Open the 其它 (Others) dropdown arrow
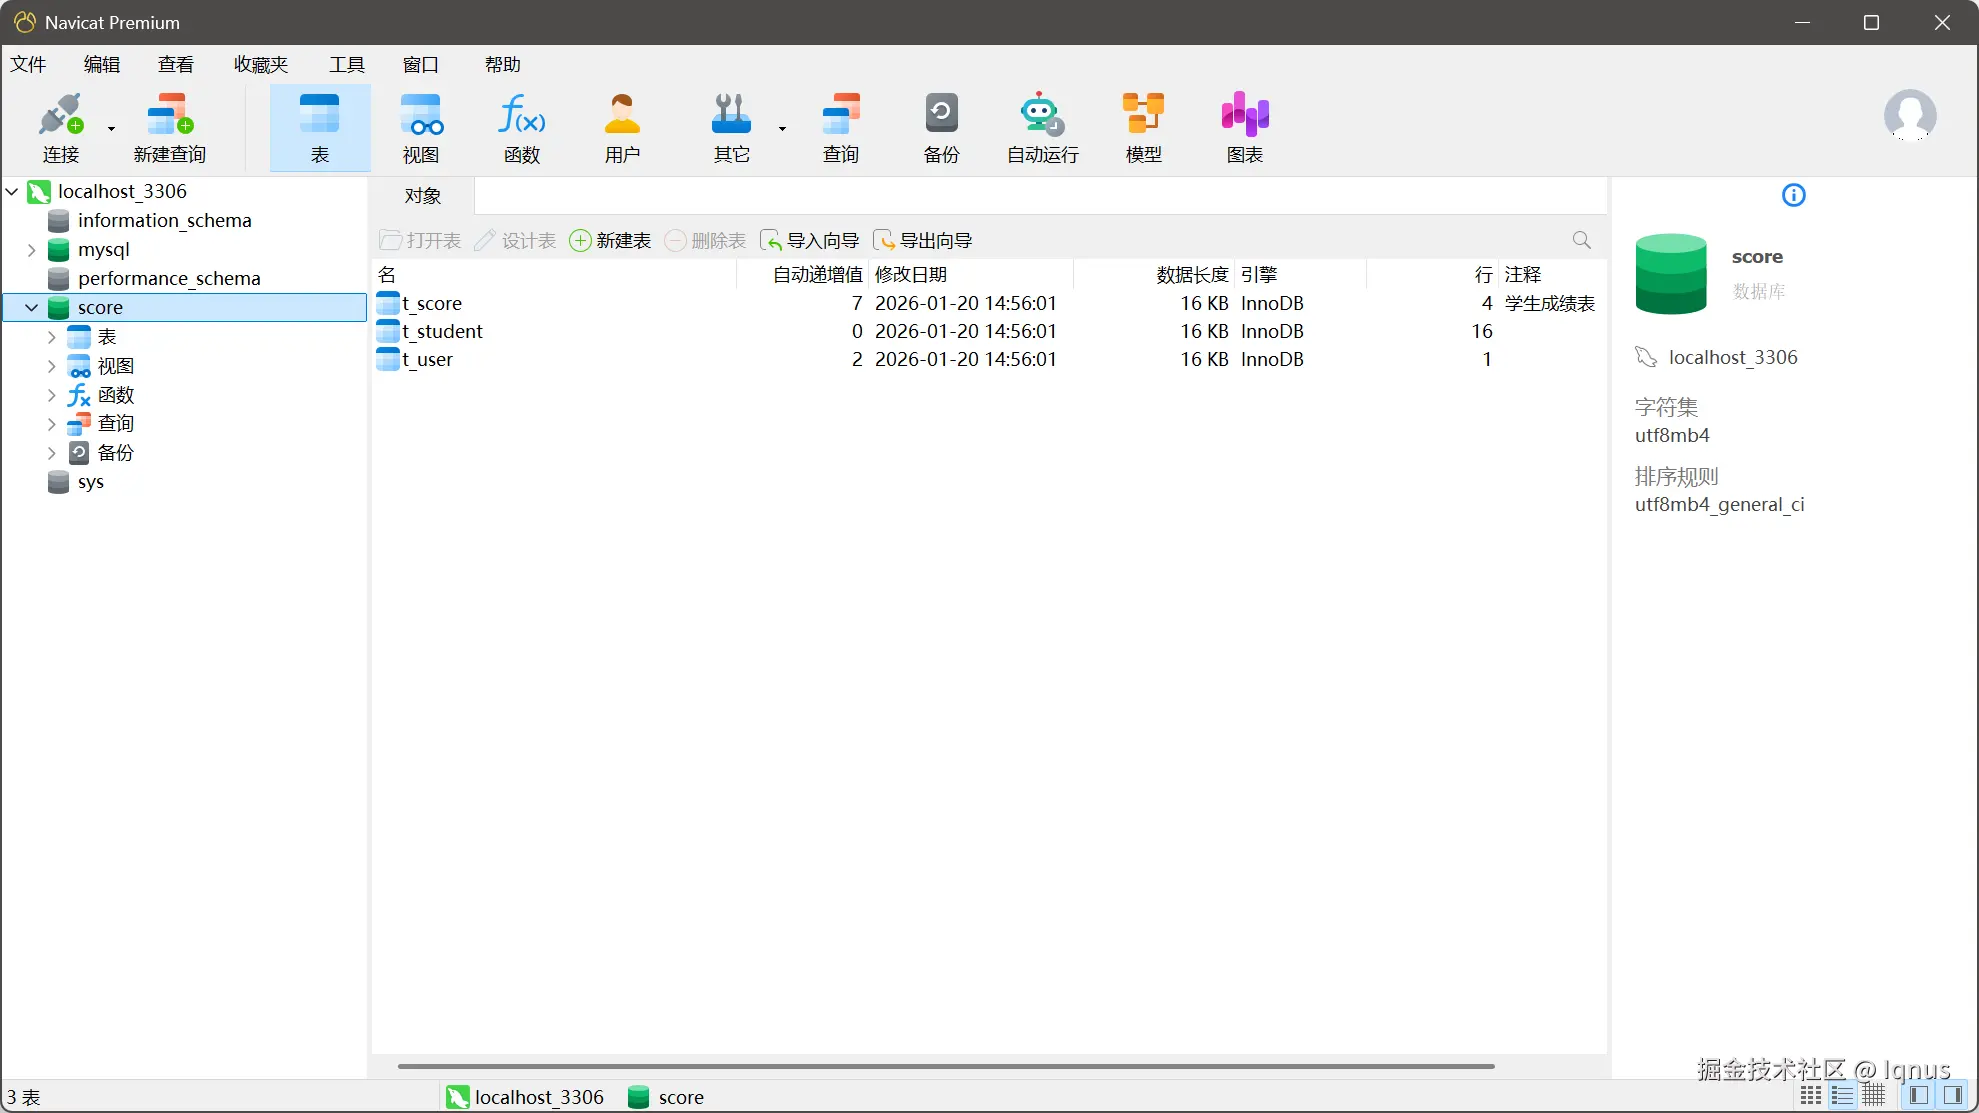Image resolution: width=1979 pixels, height=1113 pixels. pos(782,128)
